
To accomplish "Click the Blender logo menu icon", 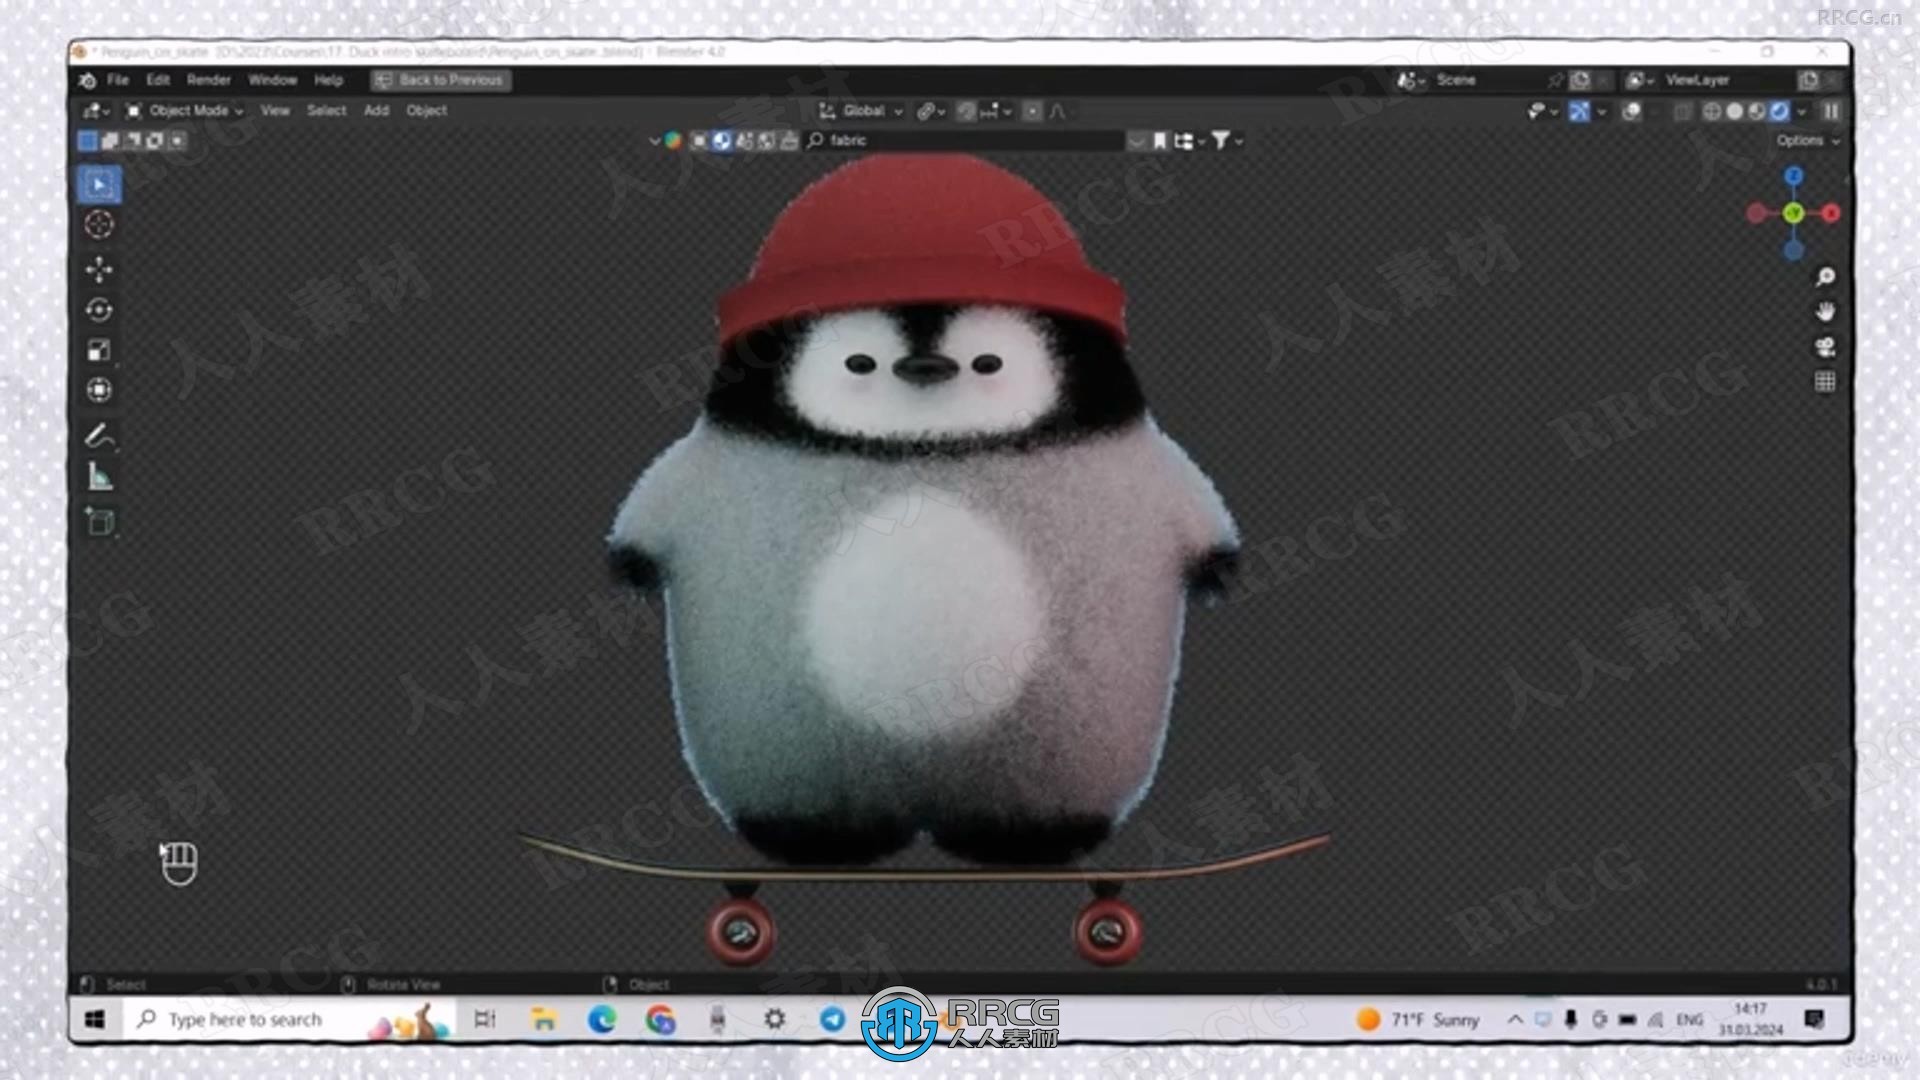I will tap(88, 80).
